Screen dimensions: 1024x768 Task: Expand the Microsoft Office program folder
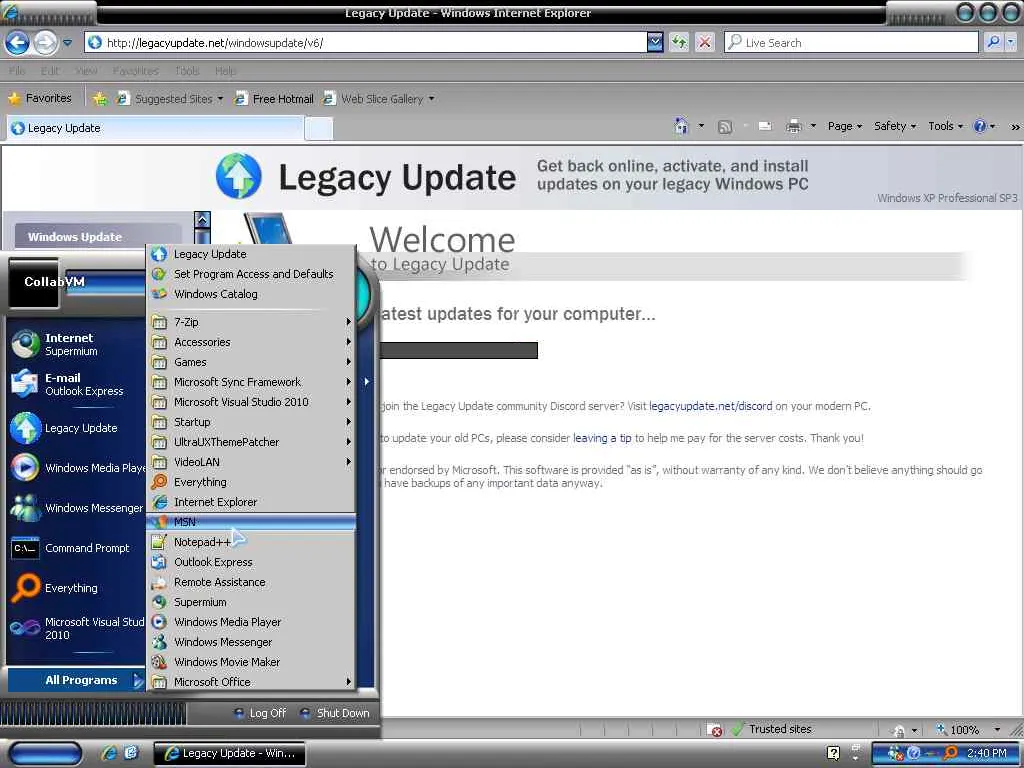pyautogui.click(x=251, y=682)
